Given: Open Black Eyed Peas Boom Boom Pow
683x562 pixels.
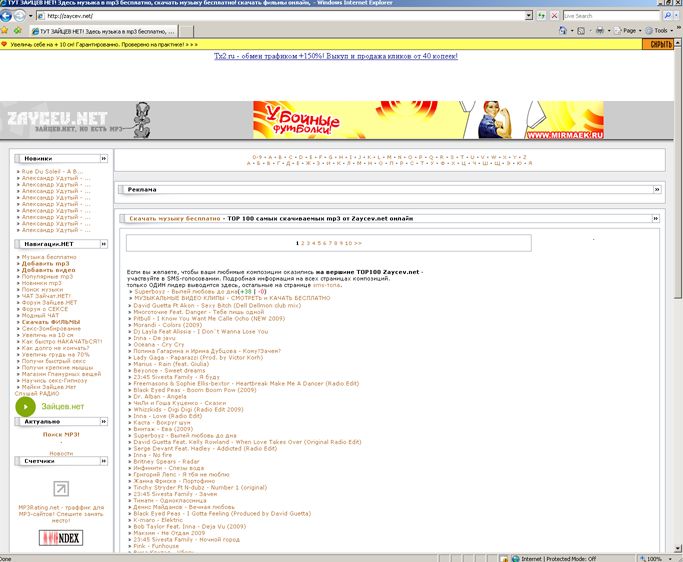Looking at the screenshot, I should pos(195,390).
